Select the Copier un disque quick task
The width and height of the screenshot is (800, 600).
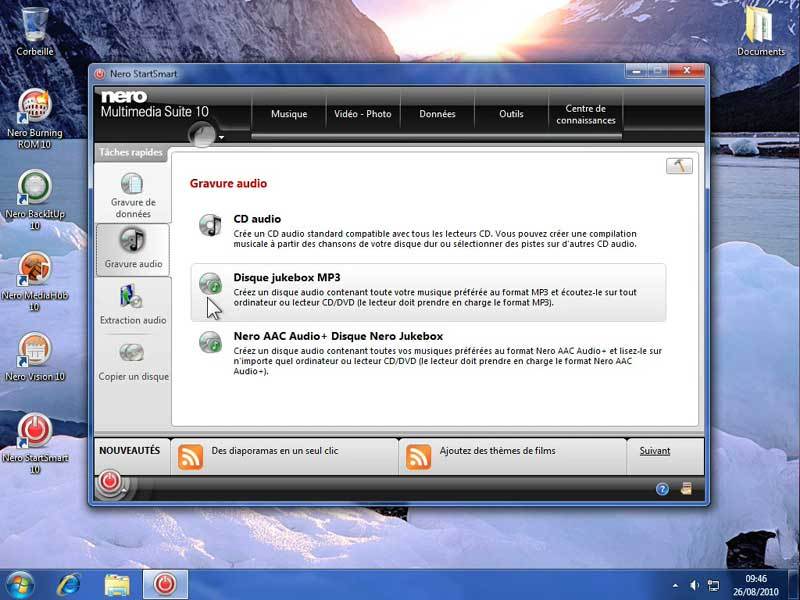pos(133,362)
